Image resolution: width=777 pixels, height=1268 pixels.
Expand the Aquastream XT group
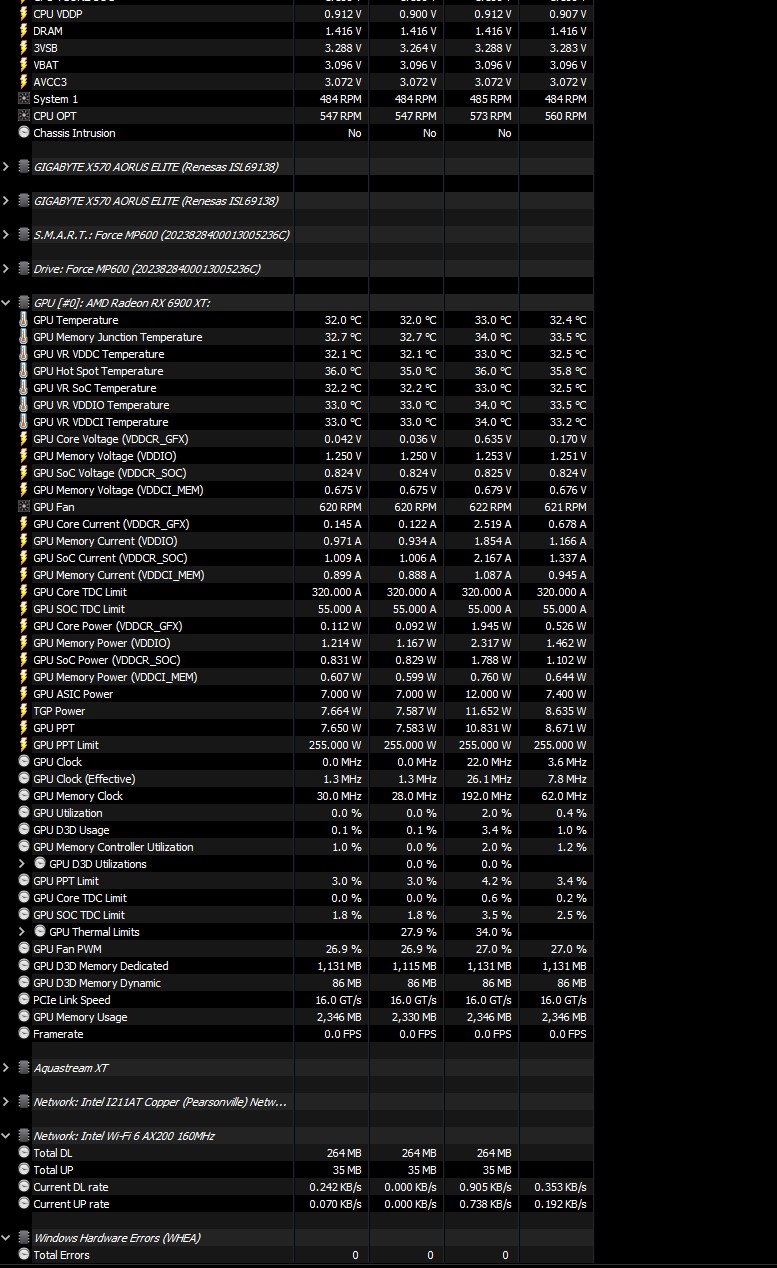click(x=7, y=1068)
